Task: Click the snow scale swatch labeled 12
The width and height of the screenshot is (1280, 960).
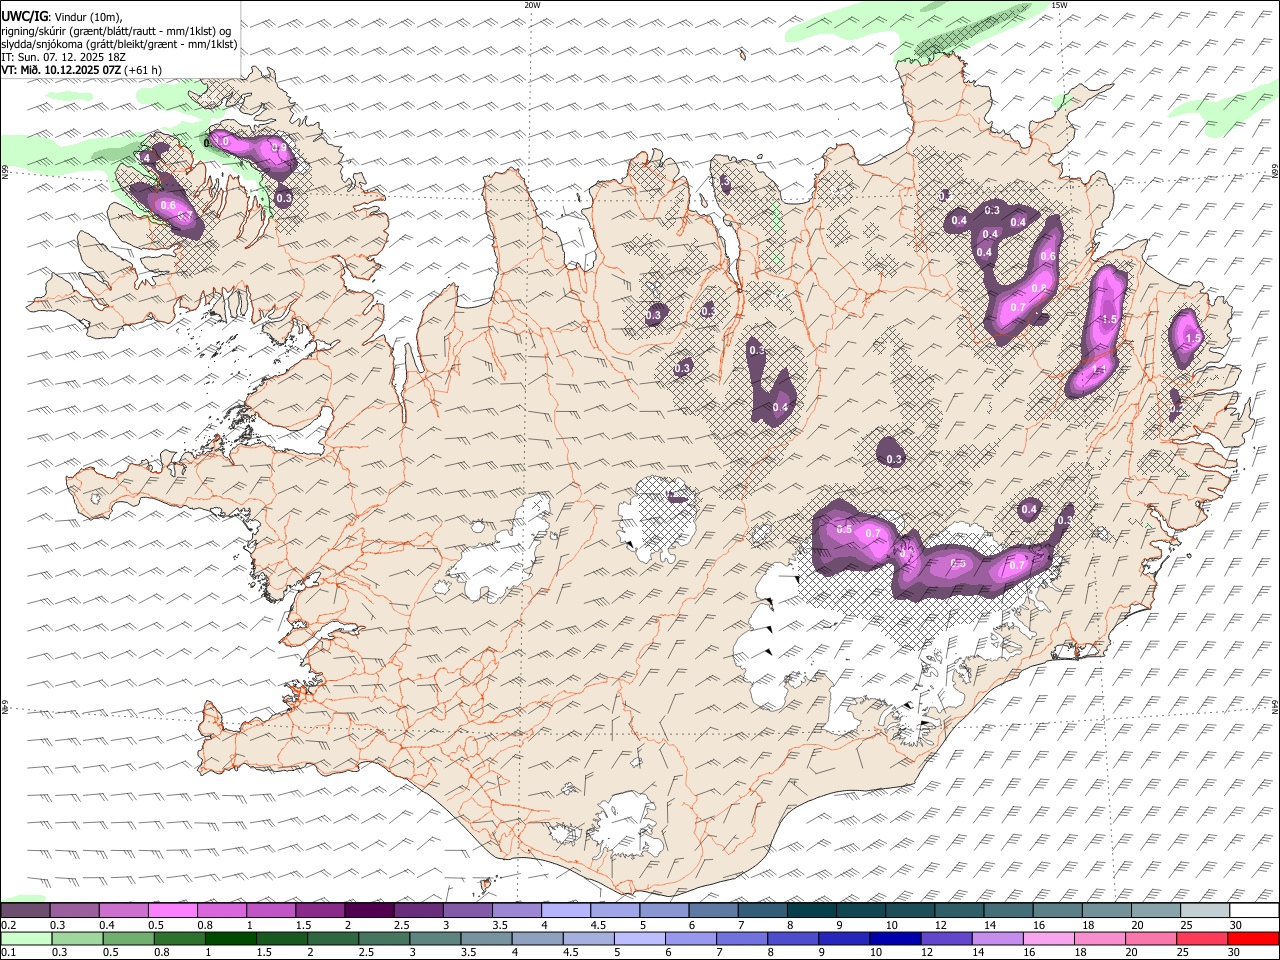Action: pyautogui.click(x=959, y=910)
